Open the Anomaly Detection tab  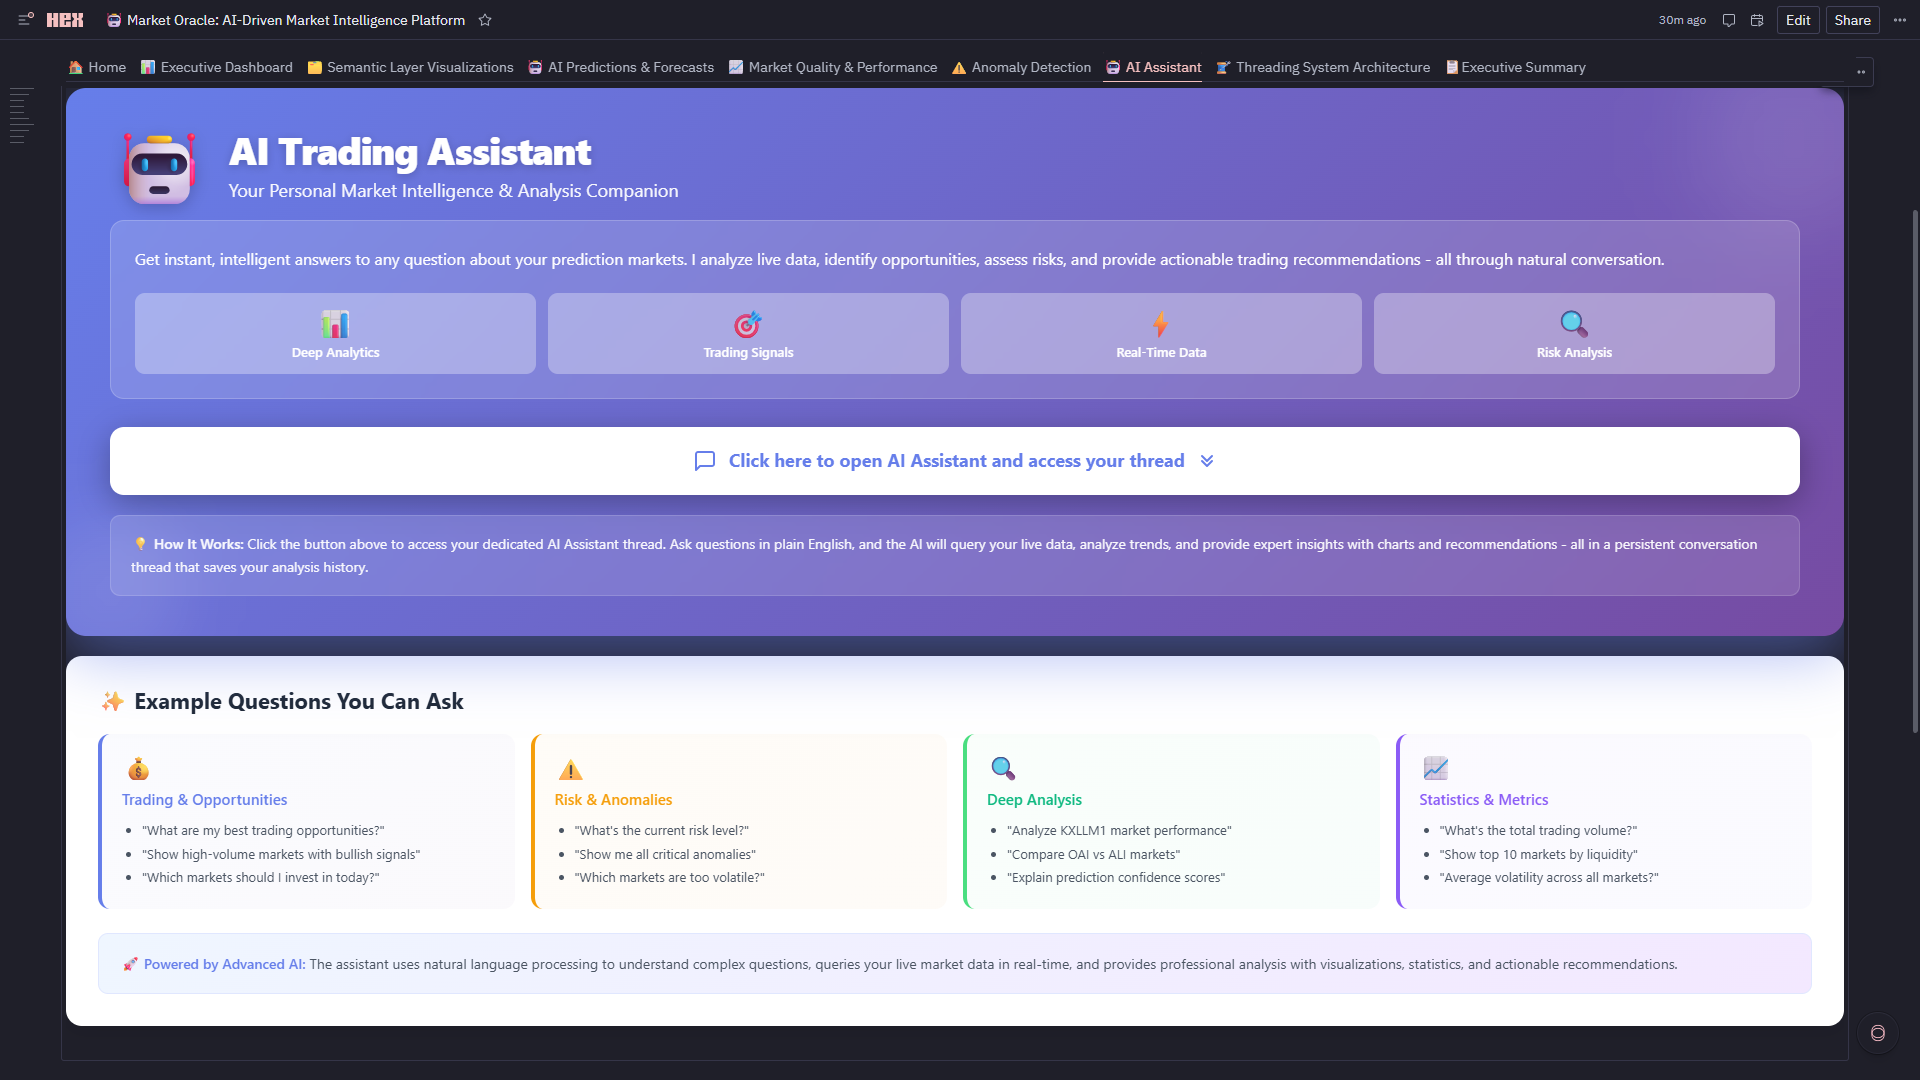[1021, 67]
